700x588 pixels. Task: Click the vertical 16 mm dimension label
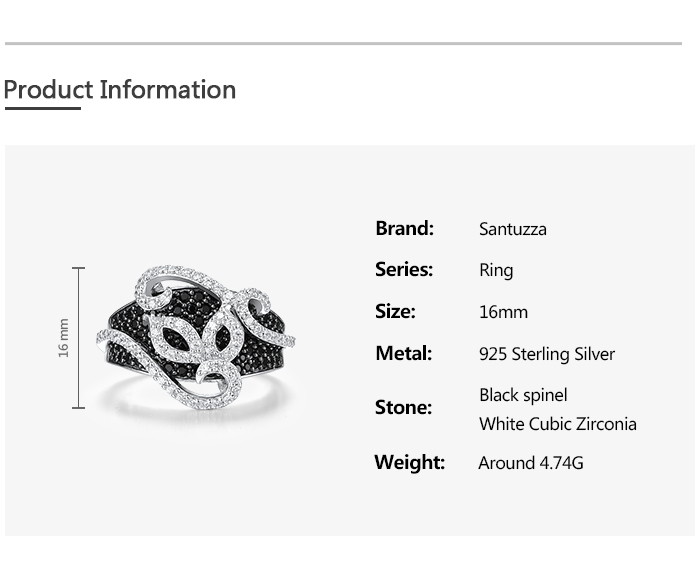[64, 338]
